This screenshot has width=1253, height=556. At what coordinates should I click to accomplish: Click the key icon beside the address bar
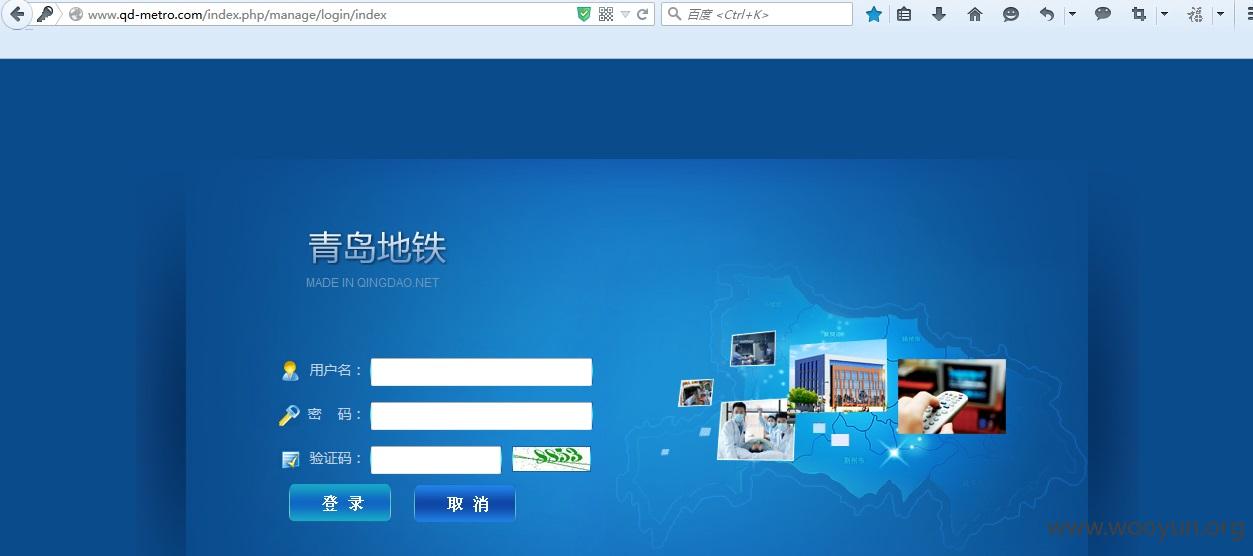tap(45, 14)
